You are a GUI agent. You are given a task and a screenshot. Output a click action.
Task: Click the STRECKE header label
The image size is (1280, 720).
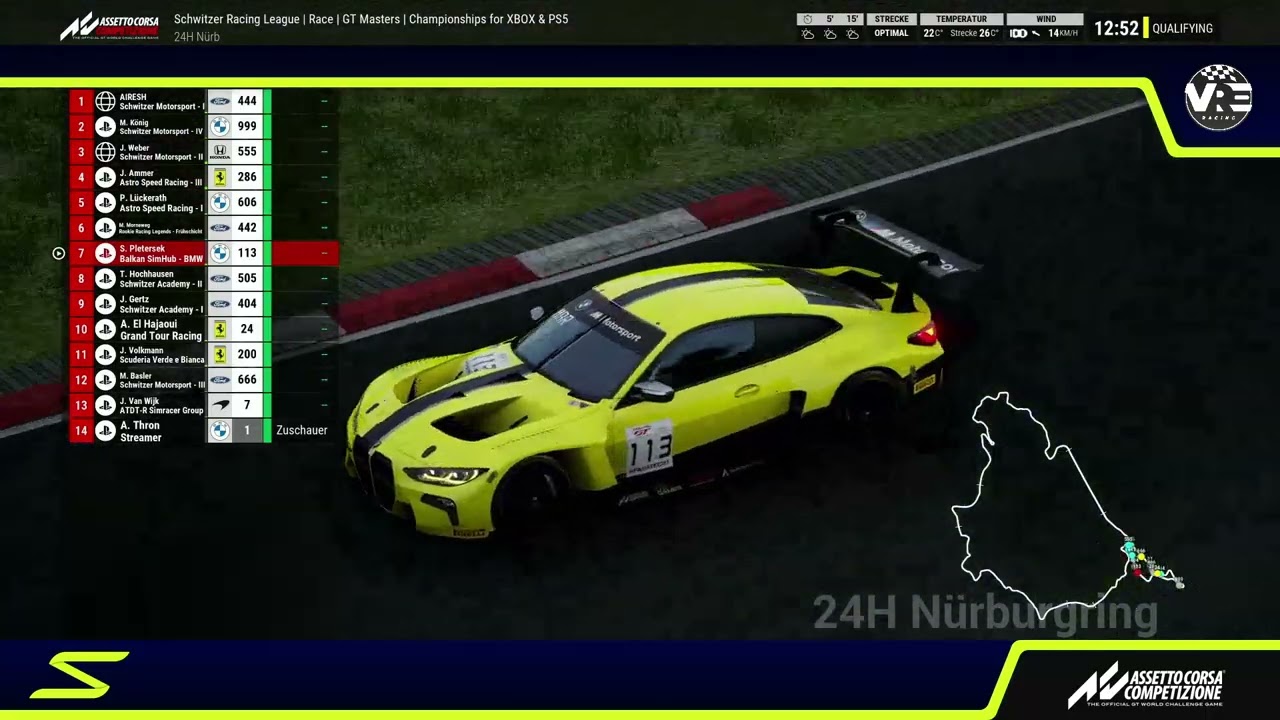tap(892, 19)
